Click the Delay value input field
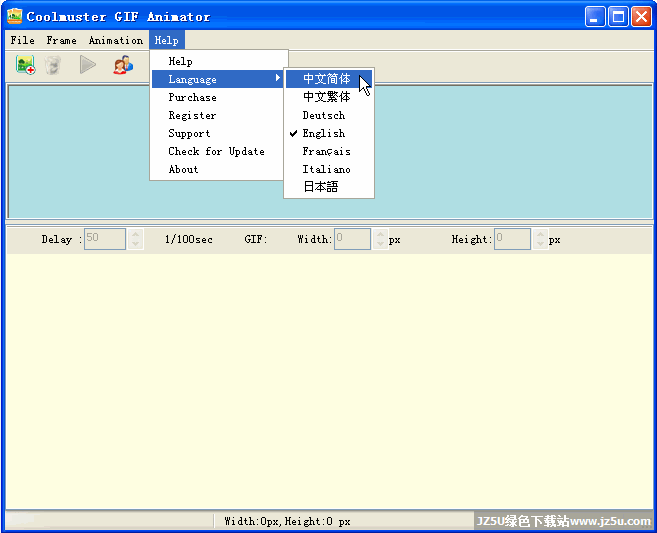This screenshot has width=657, height=533. [105, 239]
